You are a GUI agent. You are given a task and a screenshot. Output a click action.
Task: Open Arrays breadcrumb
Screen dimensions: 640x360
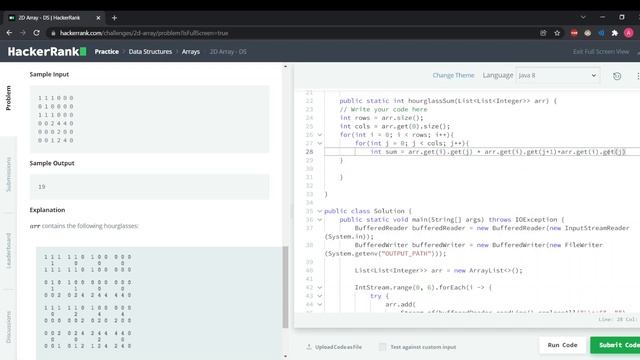point(191,52)
